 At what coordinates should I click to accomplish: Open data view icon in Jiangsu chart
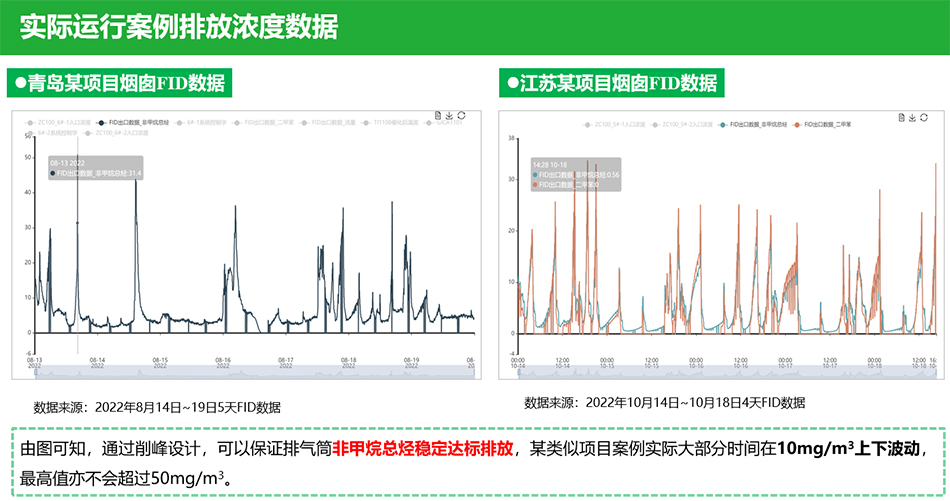tap(902, 118)
